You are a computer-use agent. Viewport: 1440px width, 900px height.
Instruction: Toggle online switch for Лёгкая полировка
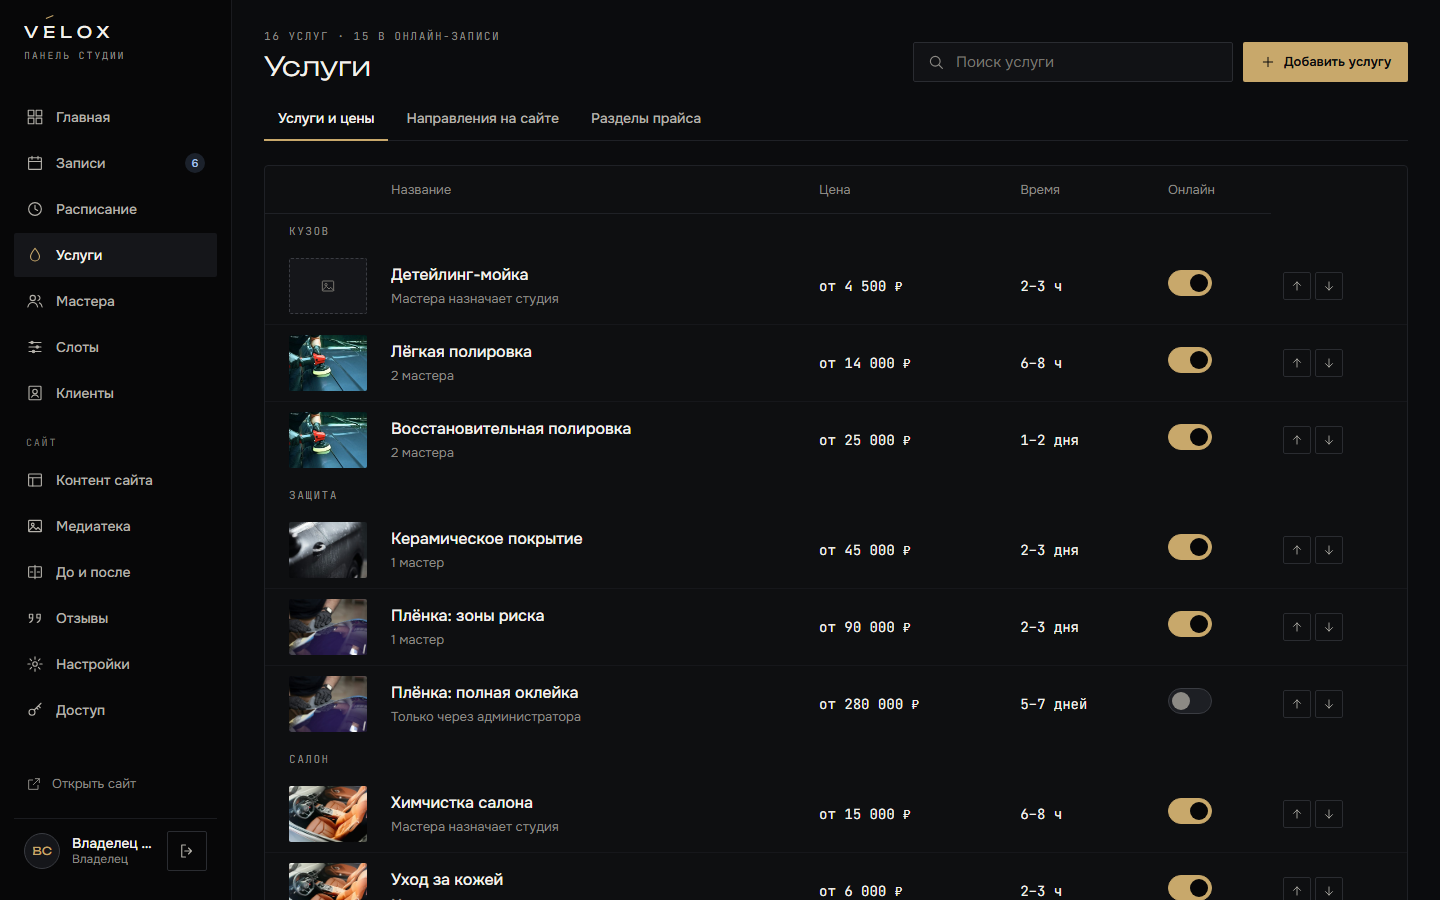point(1190,360)
